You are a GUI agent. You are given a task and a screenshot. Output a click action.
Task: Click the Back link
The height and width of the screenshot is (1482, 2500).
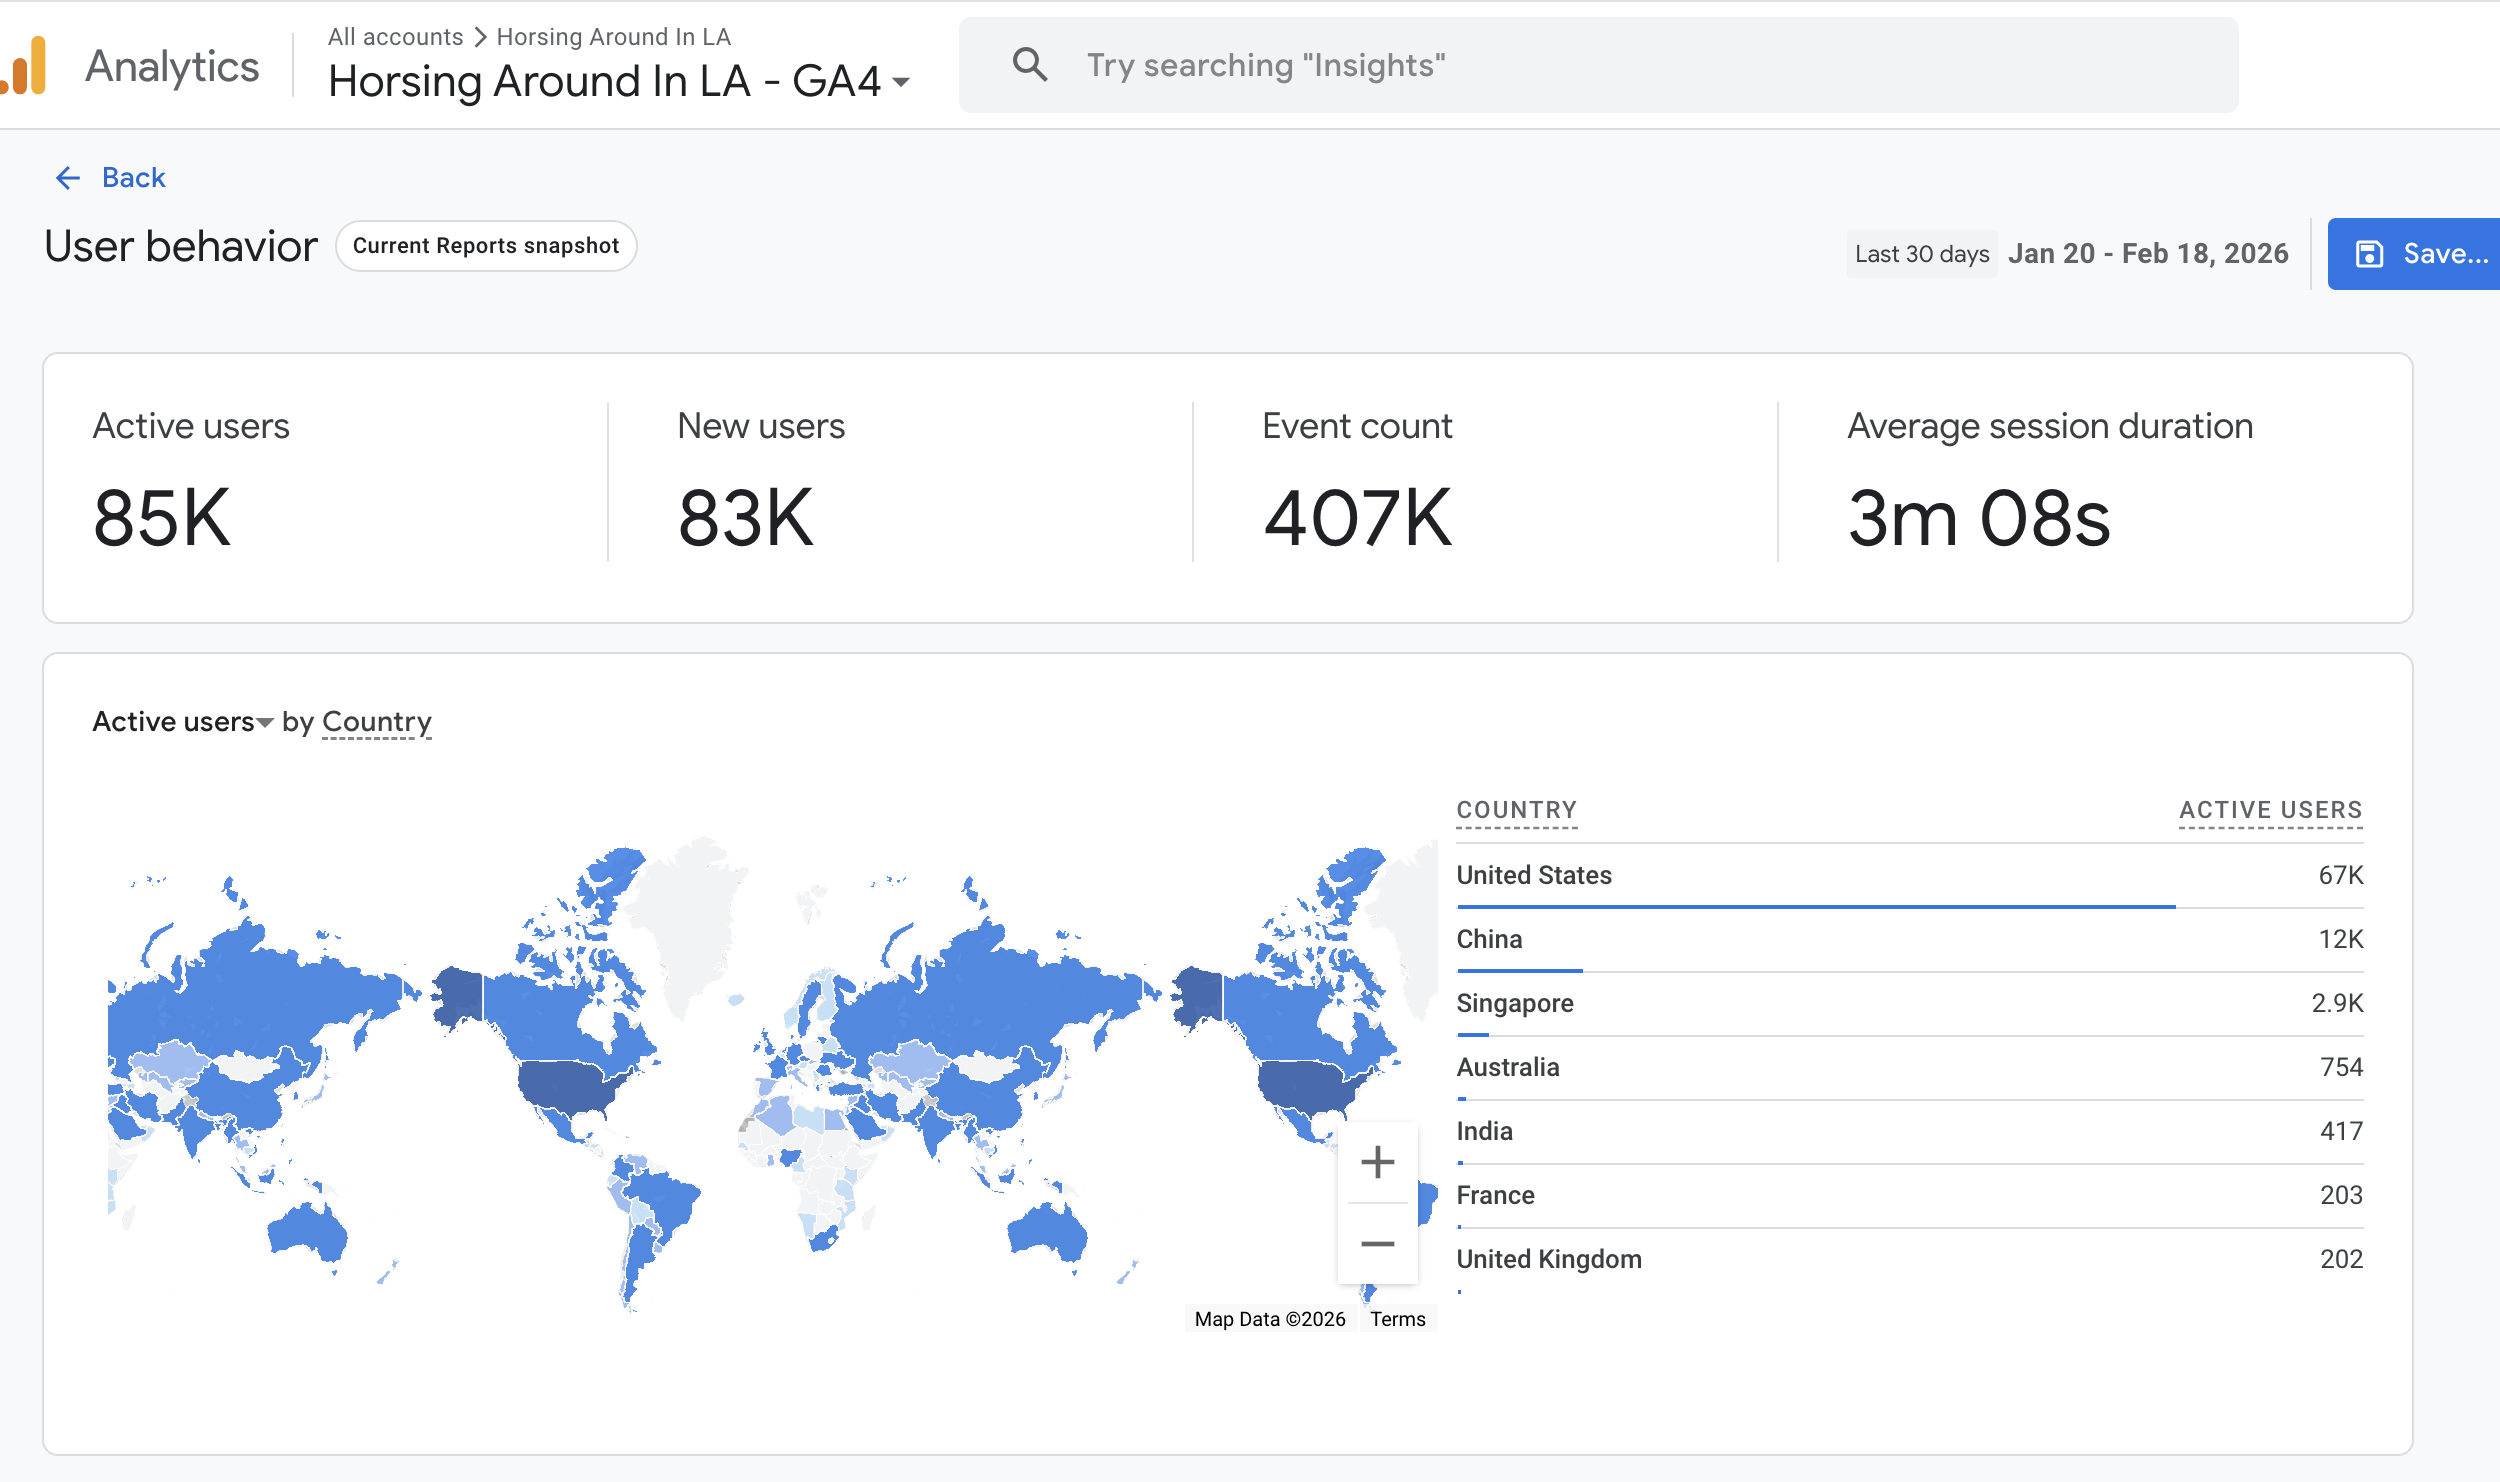pyautogui.click(x=133, y=178)
